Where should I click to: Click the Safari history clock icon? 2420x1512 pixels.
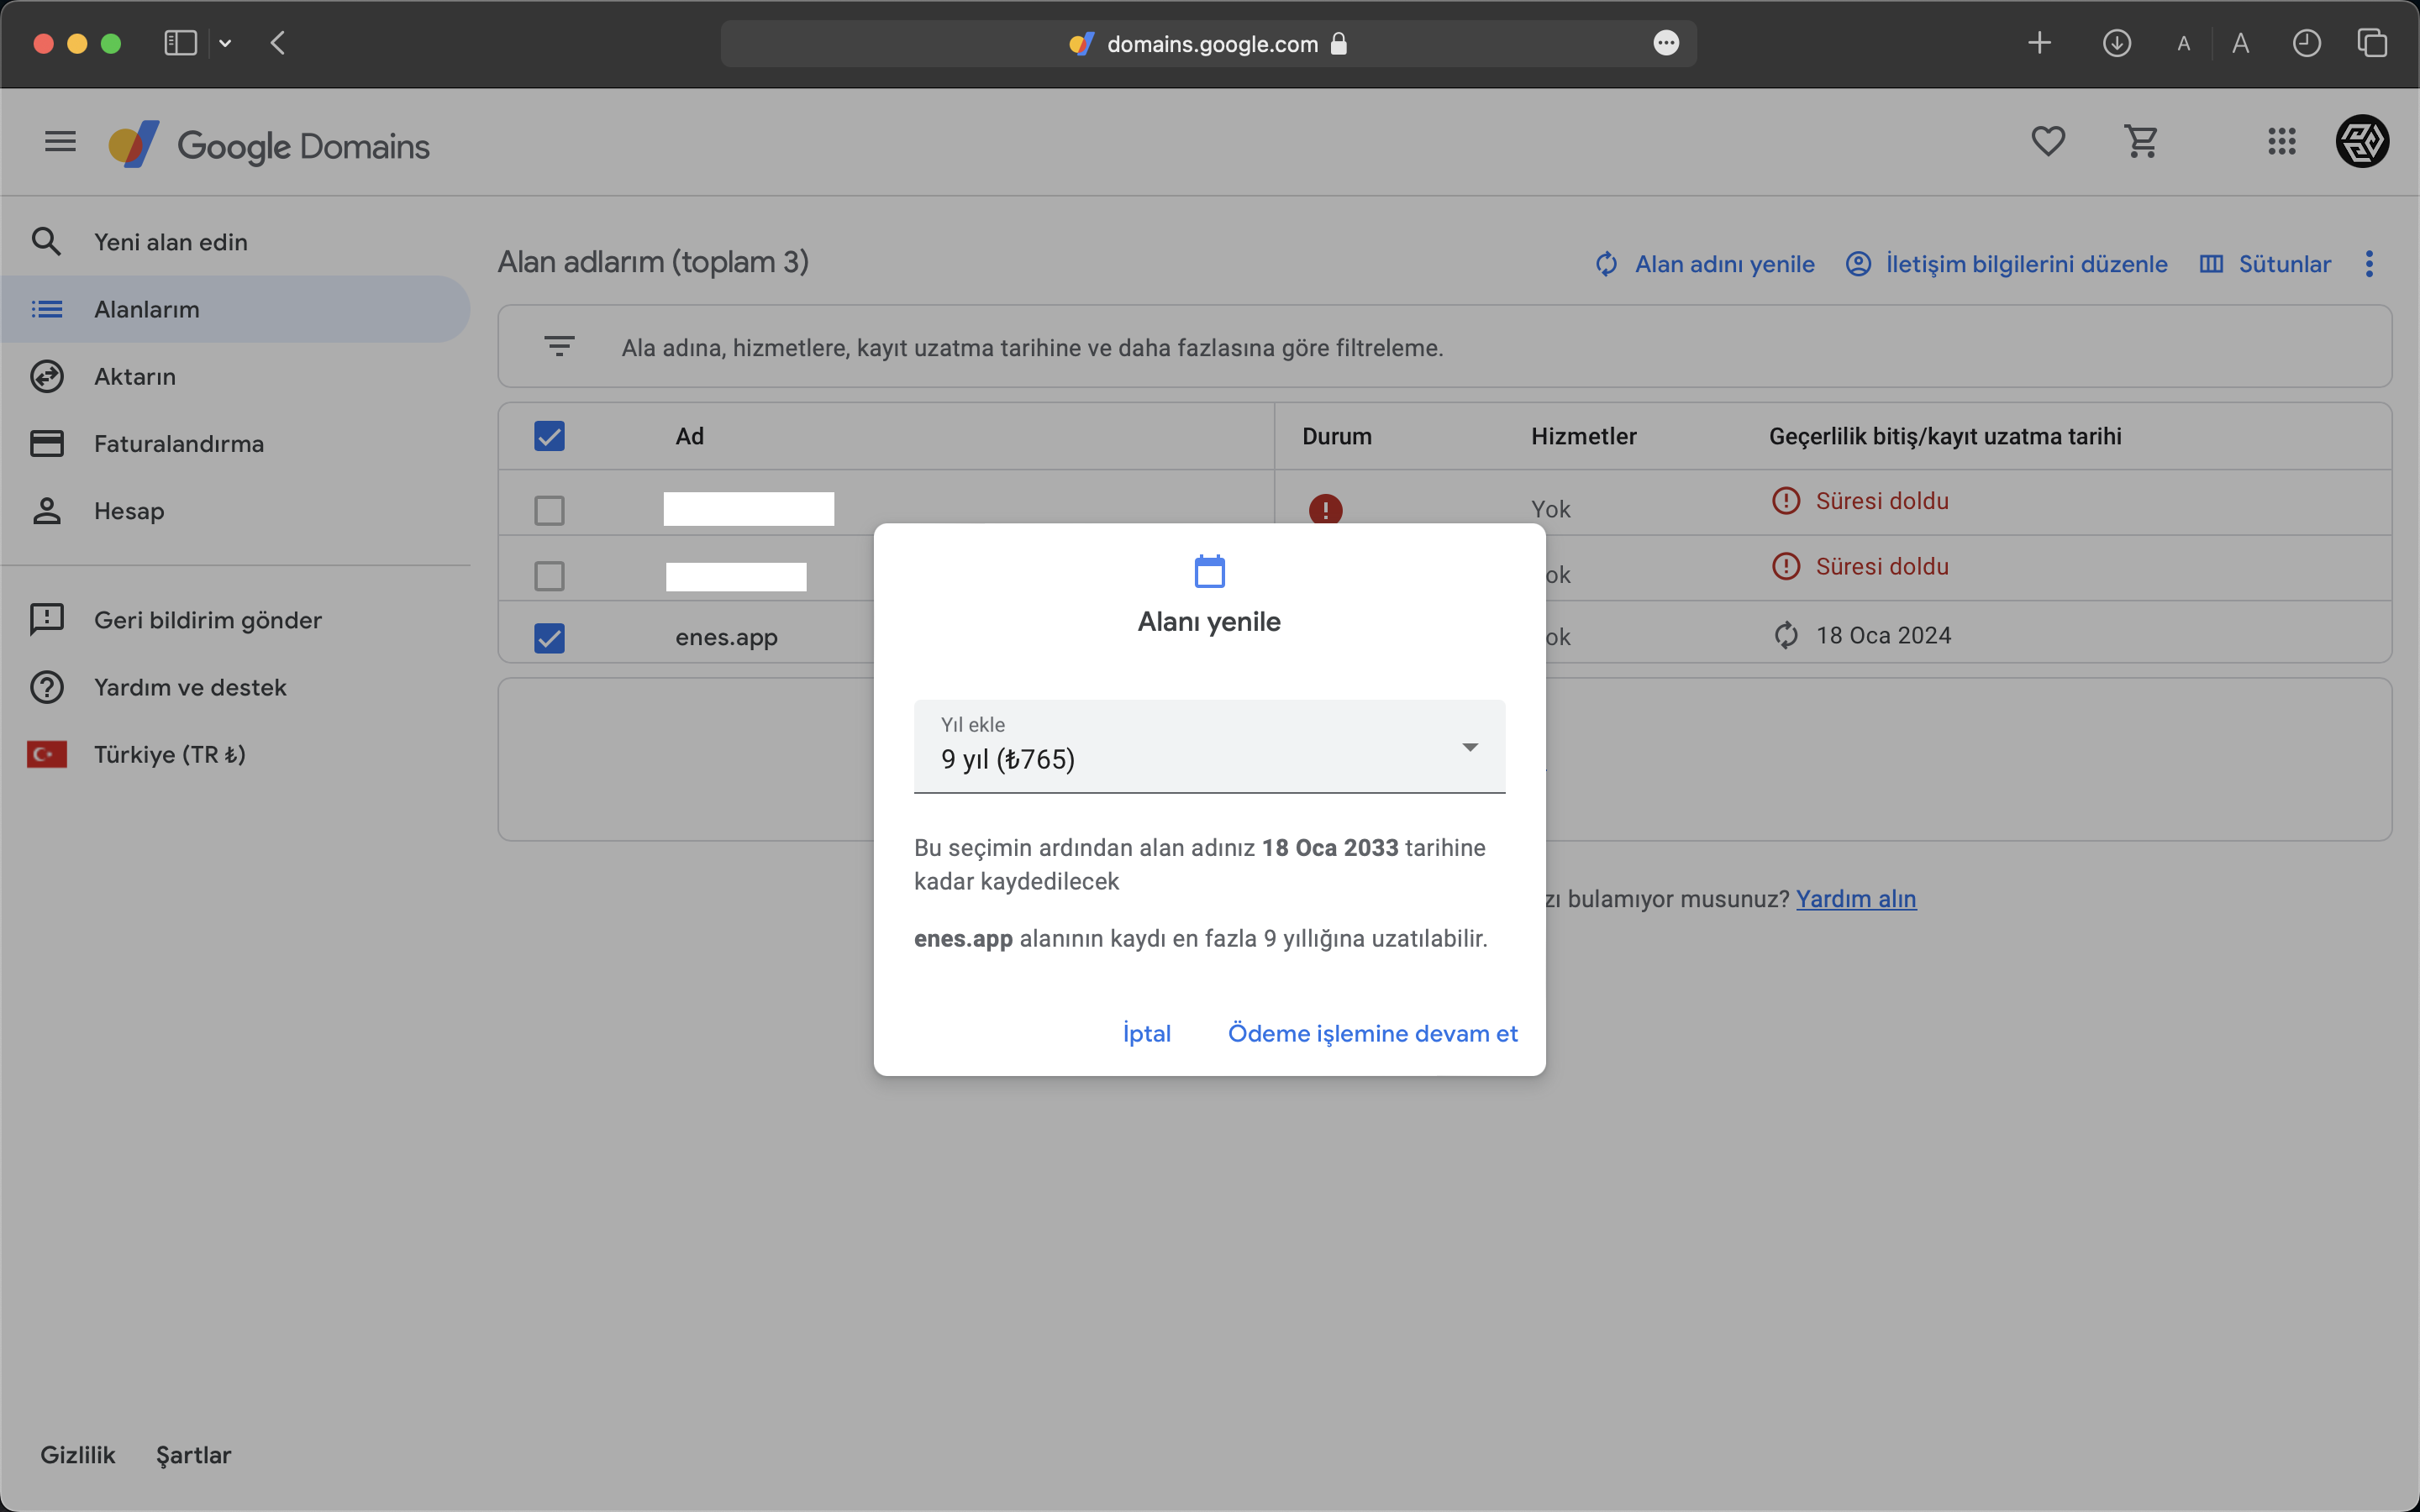2306,43
